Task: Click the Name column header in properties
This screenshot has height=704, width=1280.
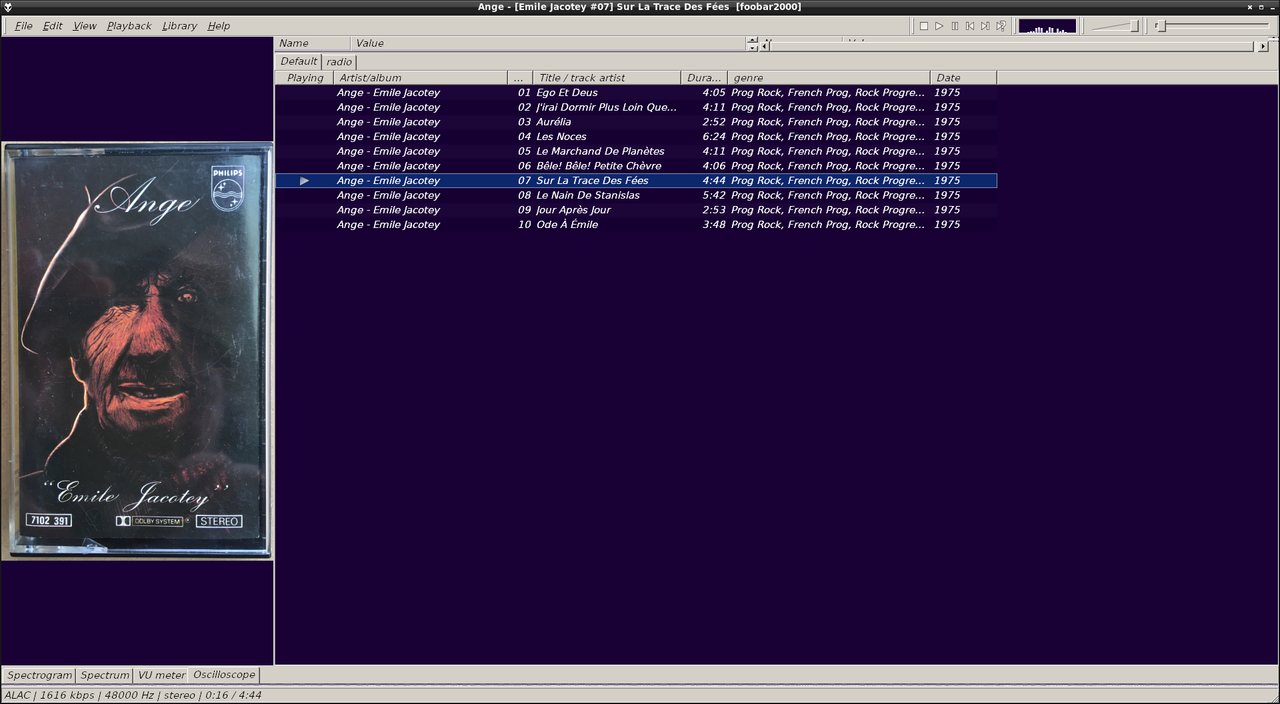Action: 313,44
